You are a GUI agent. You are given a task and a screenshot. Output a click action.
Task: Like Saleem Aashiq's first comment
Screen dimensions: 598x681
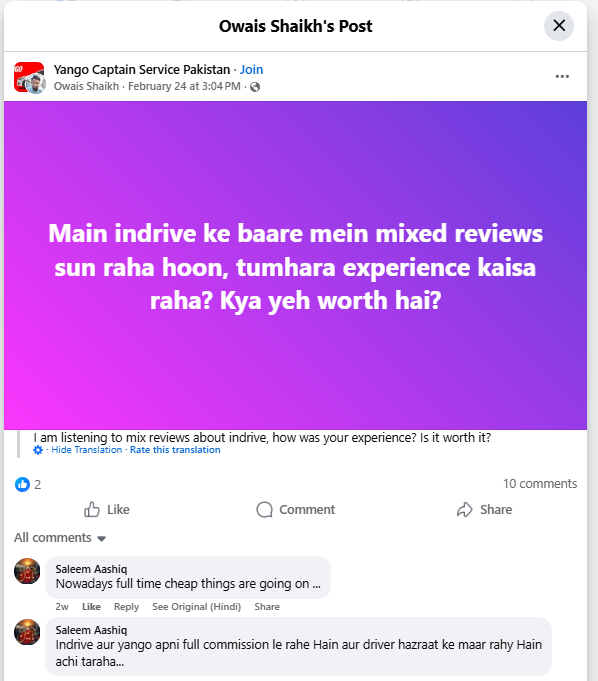click(x=91, y=607)
